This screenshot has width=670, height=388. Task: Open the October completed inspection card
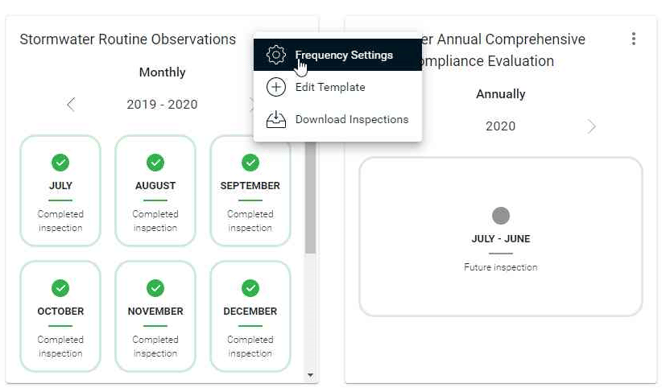60,316
